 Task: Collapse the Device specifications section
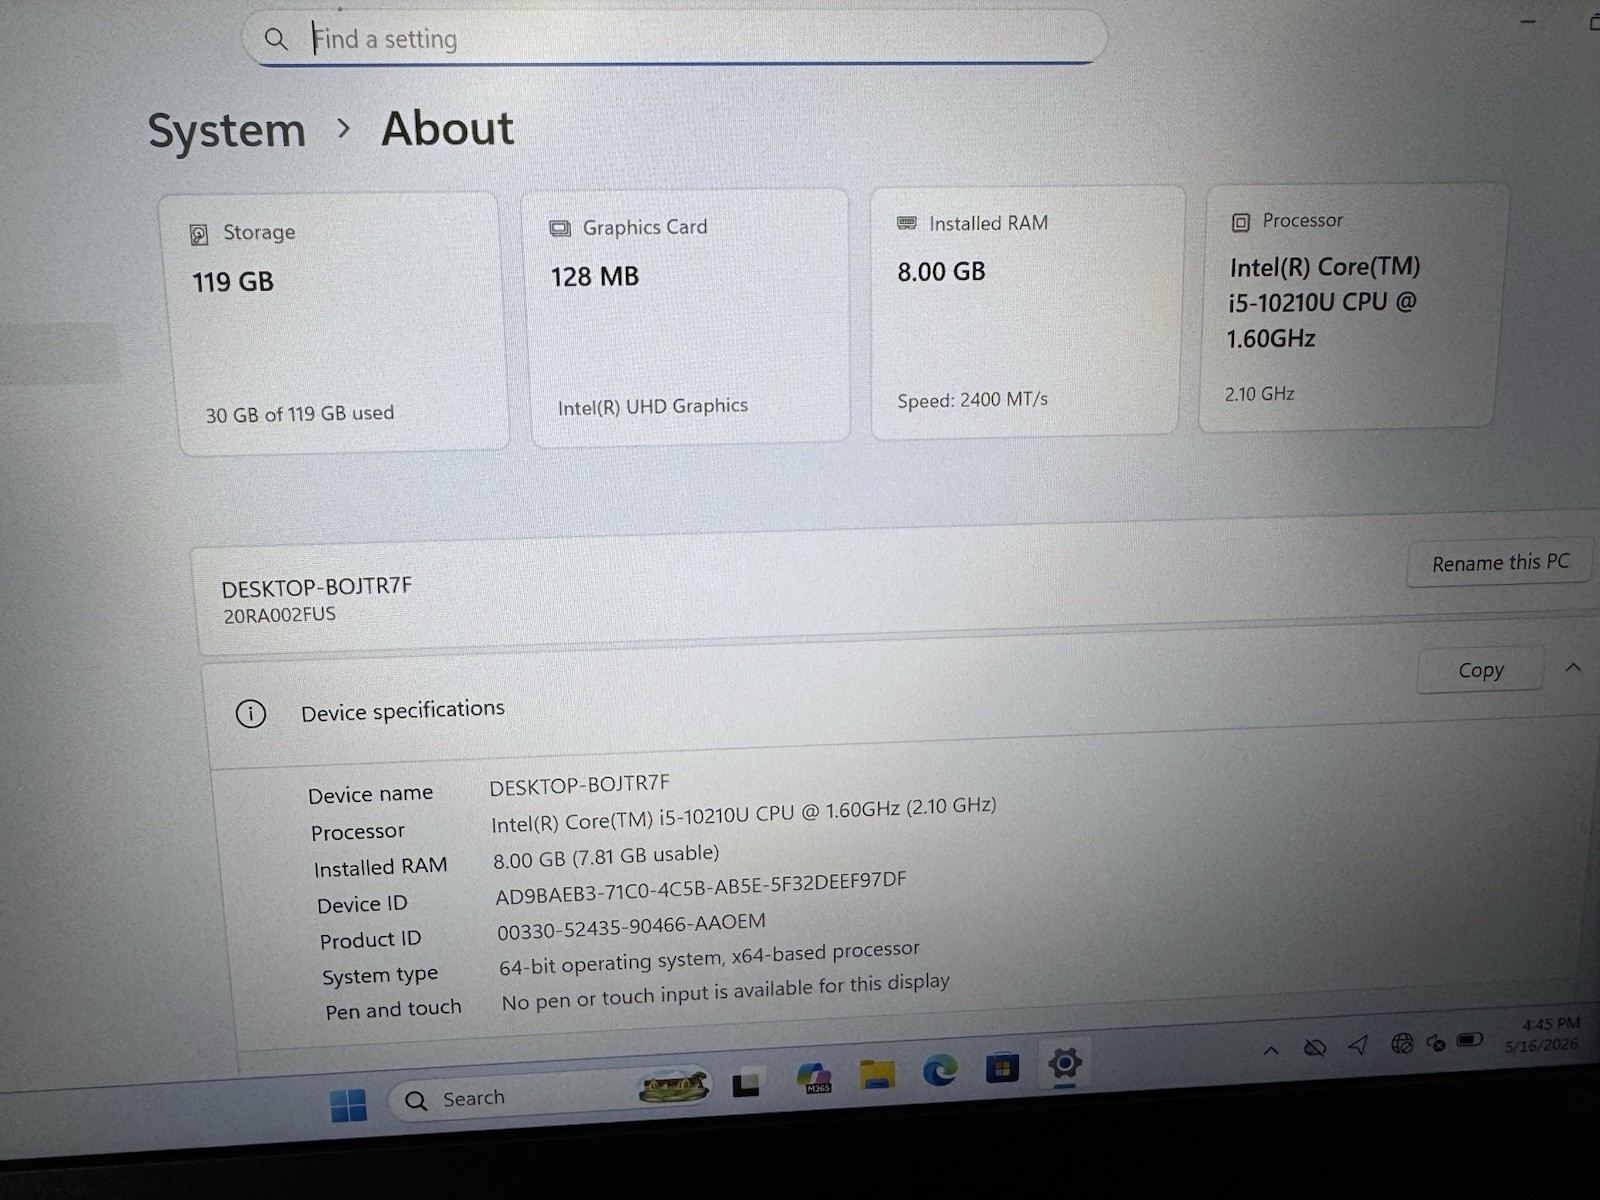point(1573,667)
